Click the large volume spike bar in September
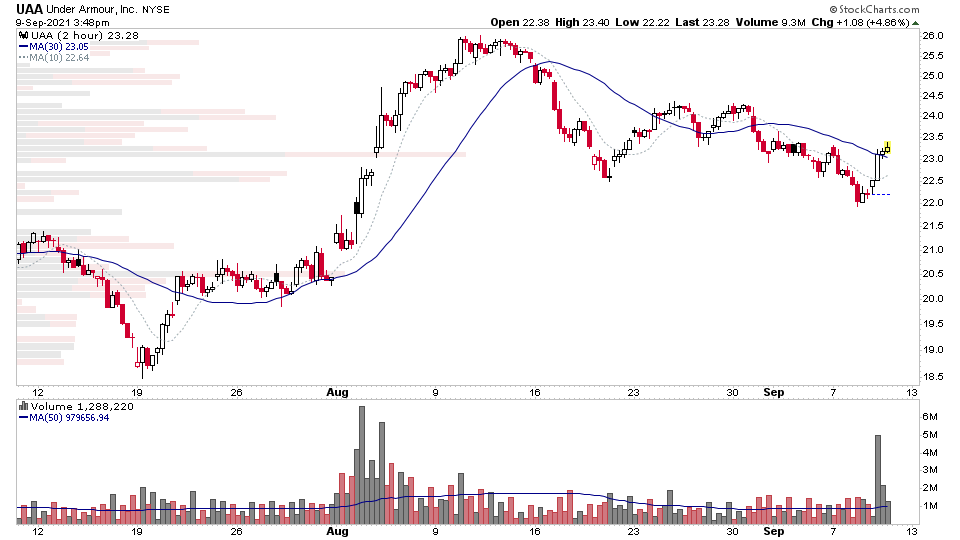The width and height of the screenshot is (960, 540). click(x=878, y=479)
